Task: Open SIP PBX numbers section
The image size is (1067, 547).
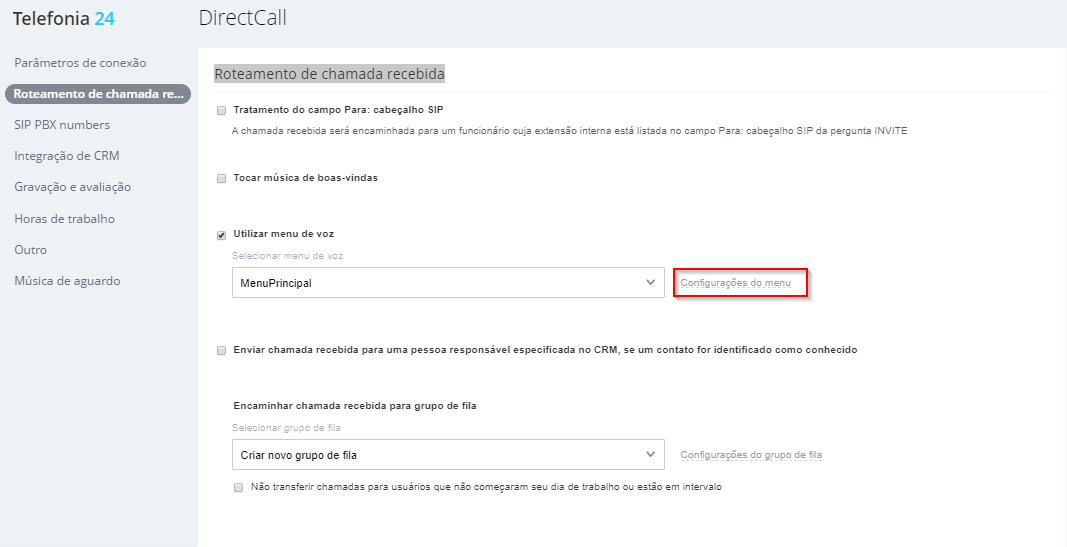Action: coord(62,125)
